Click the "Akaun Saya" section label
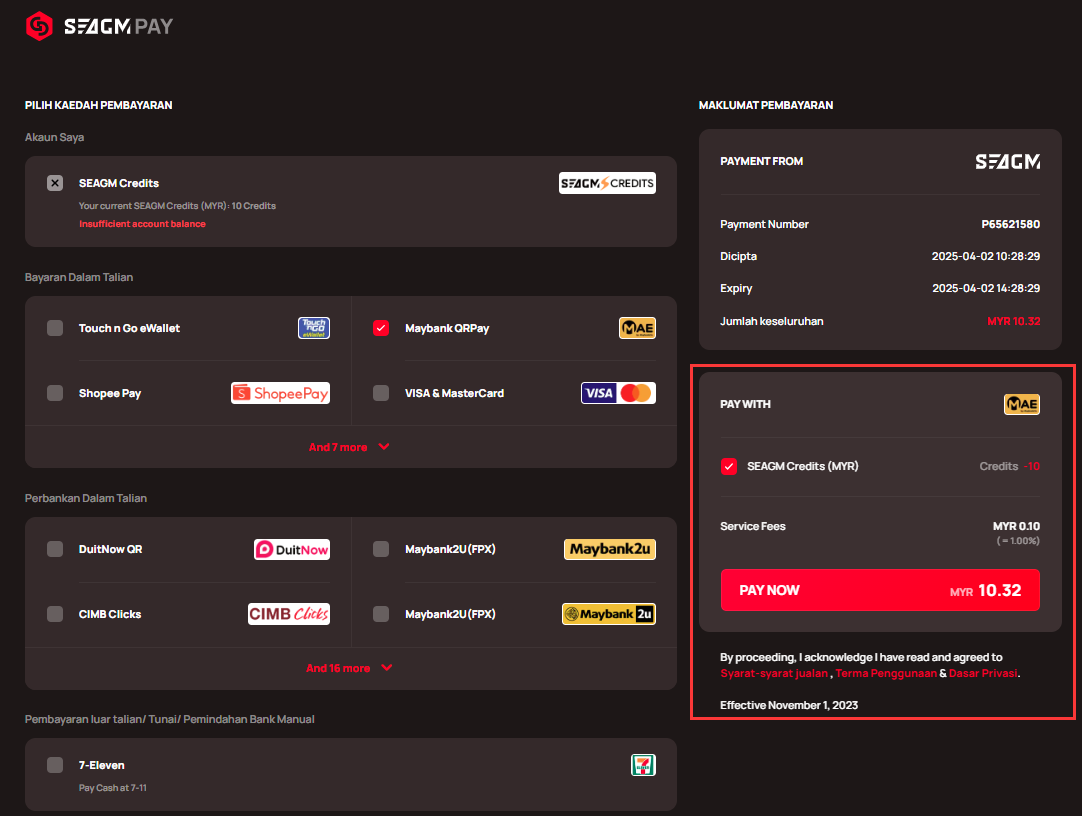The image size is (1082, 816). click(x=55, y=137)
